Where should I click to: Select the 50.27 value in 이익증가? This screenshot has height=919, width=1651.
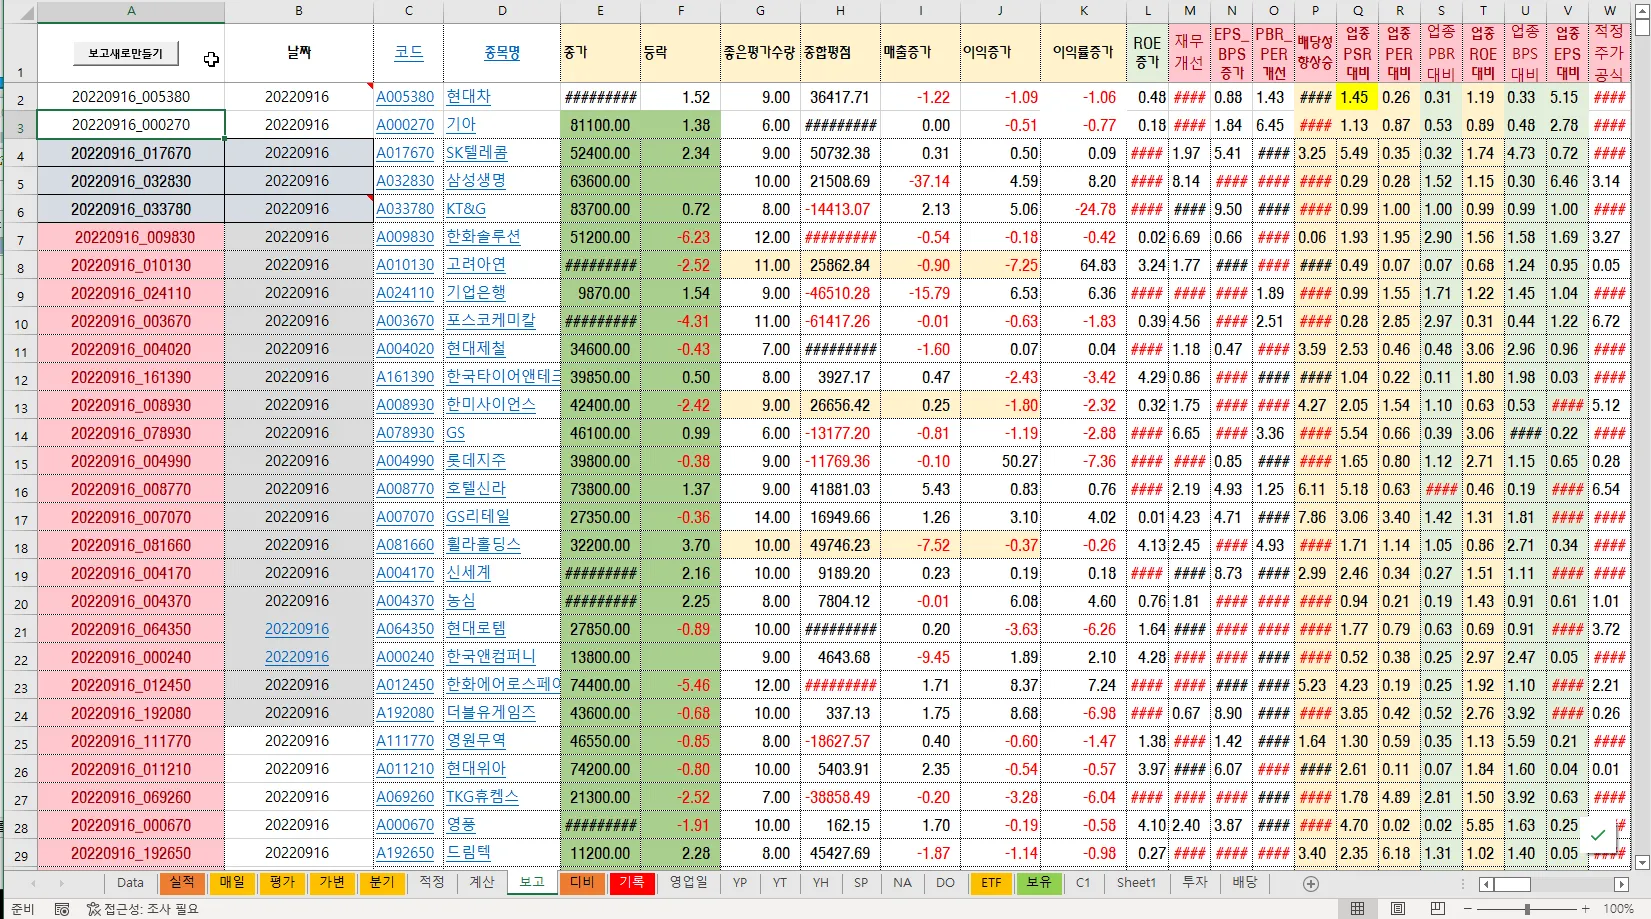click(1000, 461)
